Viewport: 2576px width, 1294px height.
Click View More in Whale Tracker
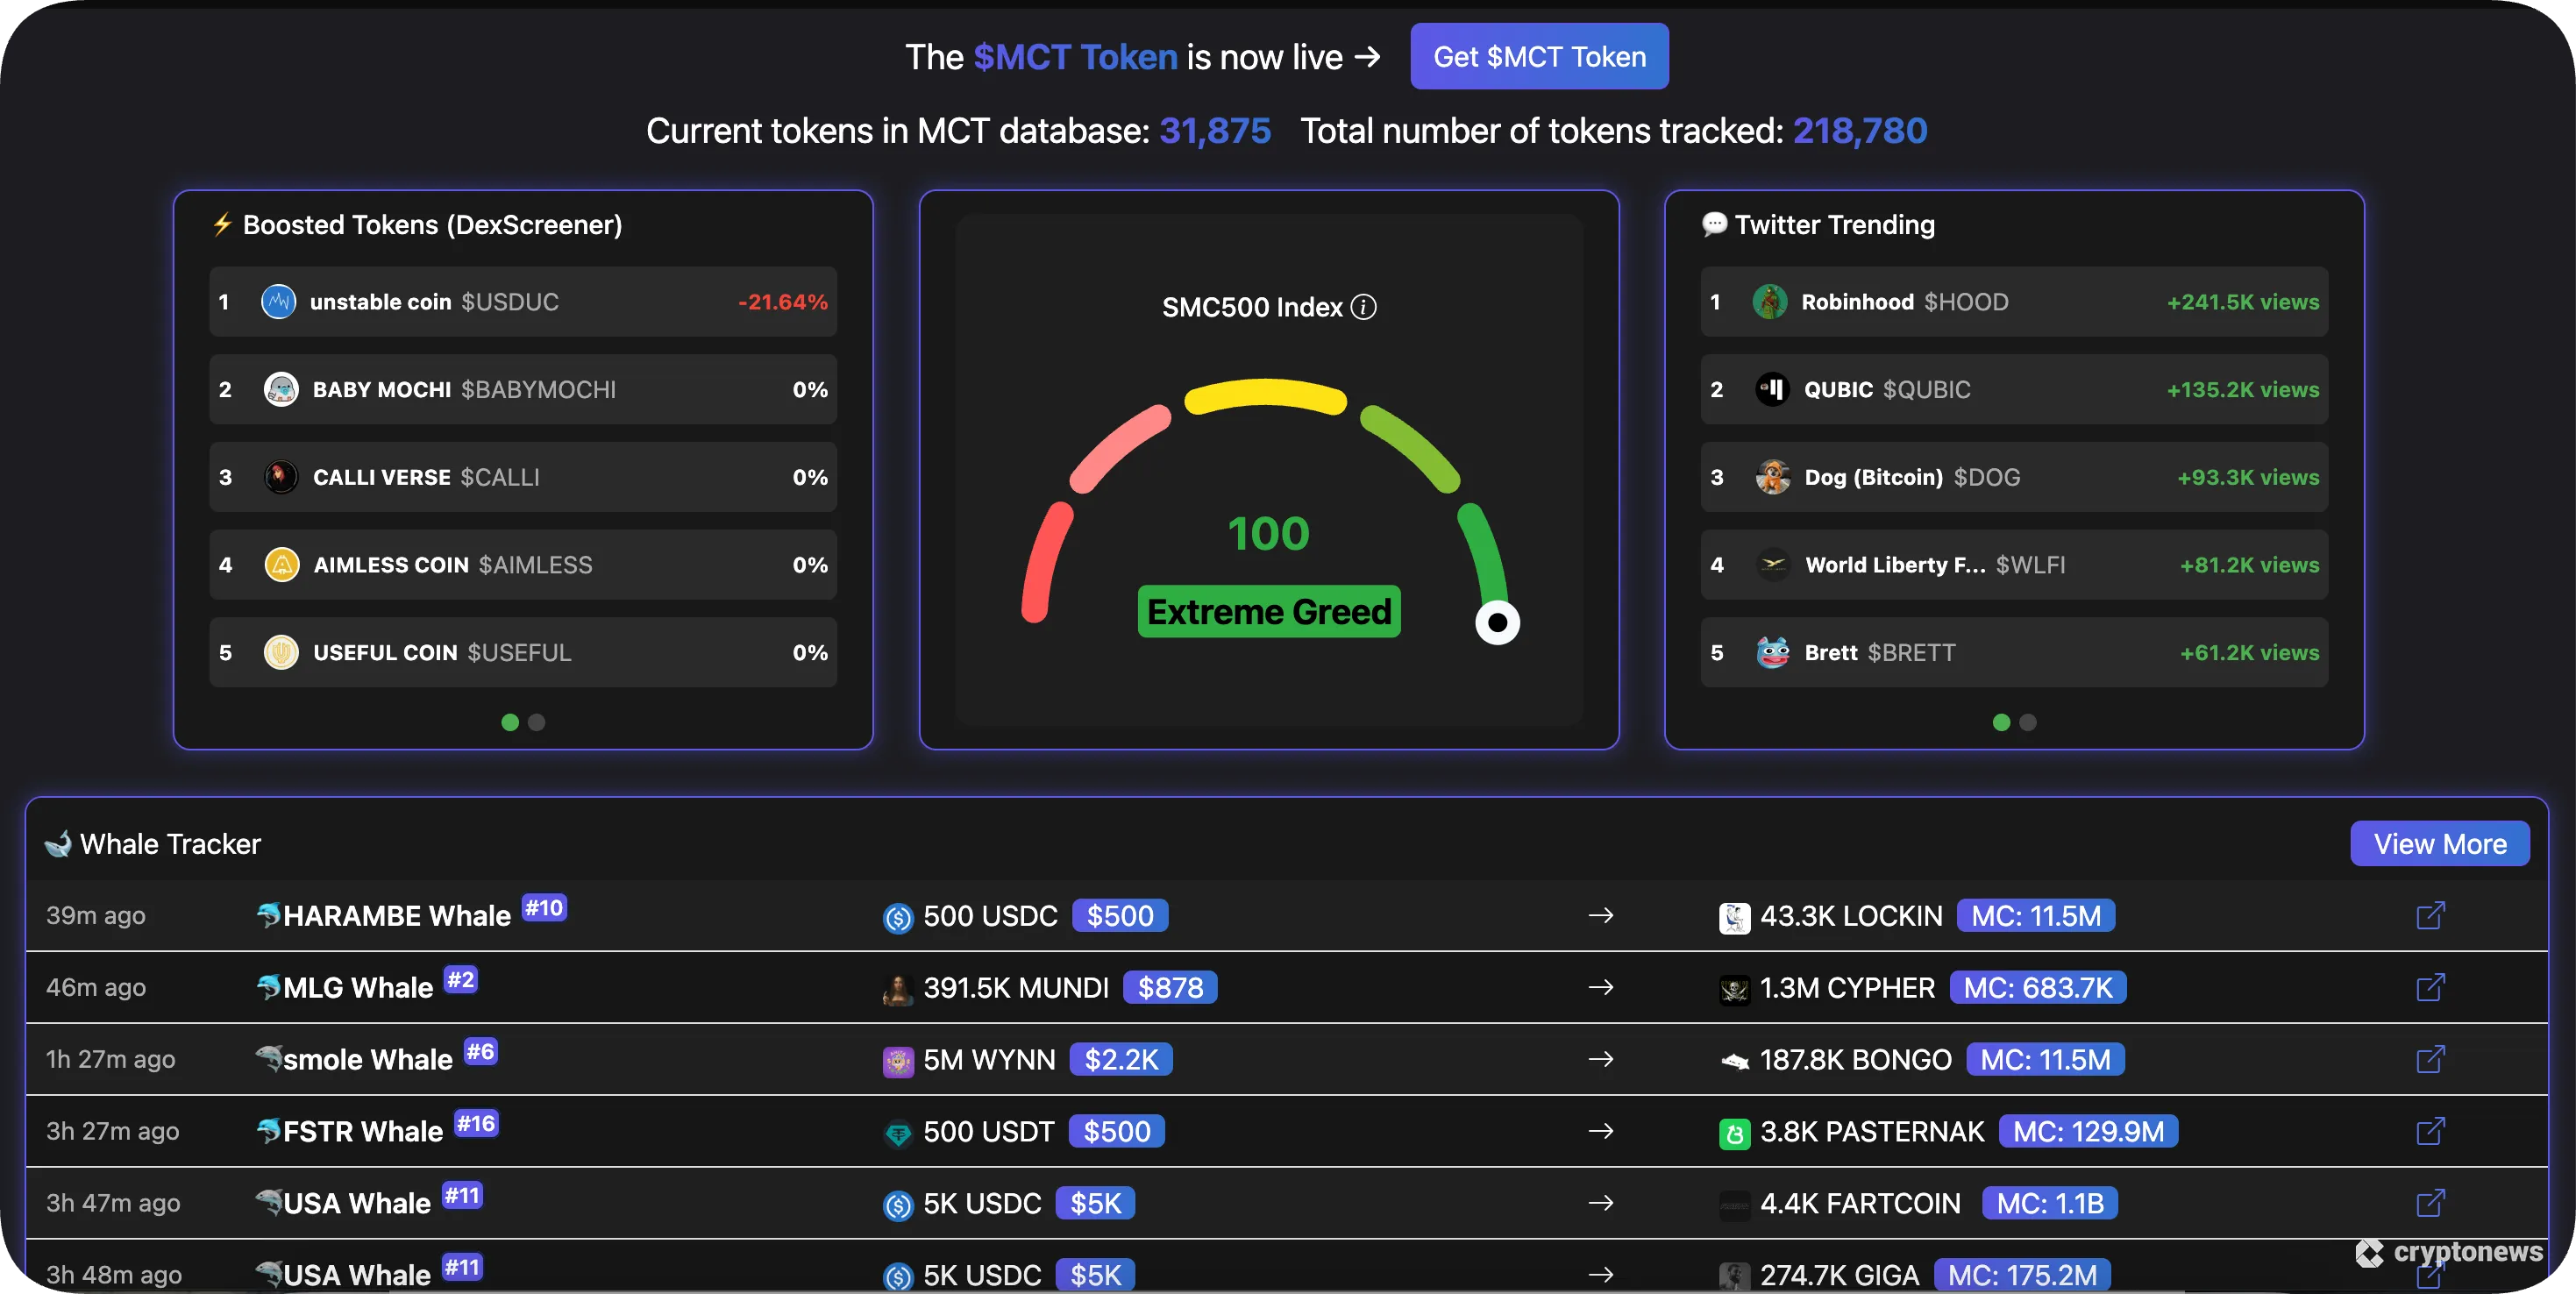2438,843
